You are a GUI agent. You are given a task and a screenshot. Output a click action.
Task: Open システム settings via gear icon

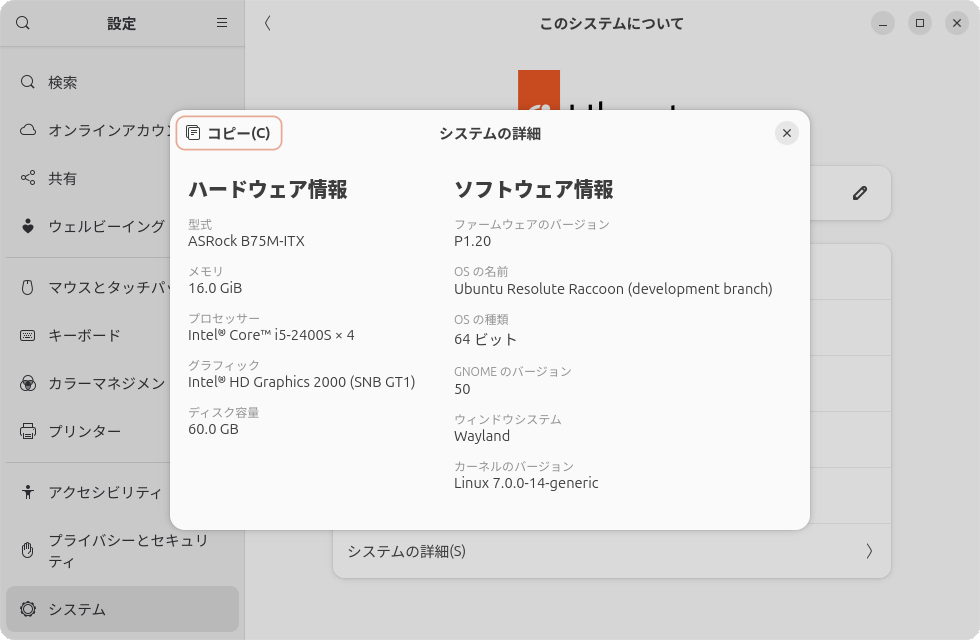(x=28, y=609)
